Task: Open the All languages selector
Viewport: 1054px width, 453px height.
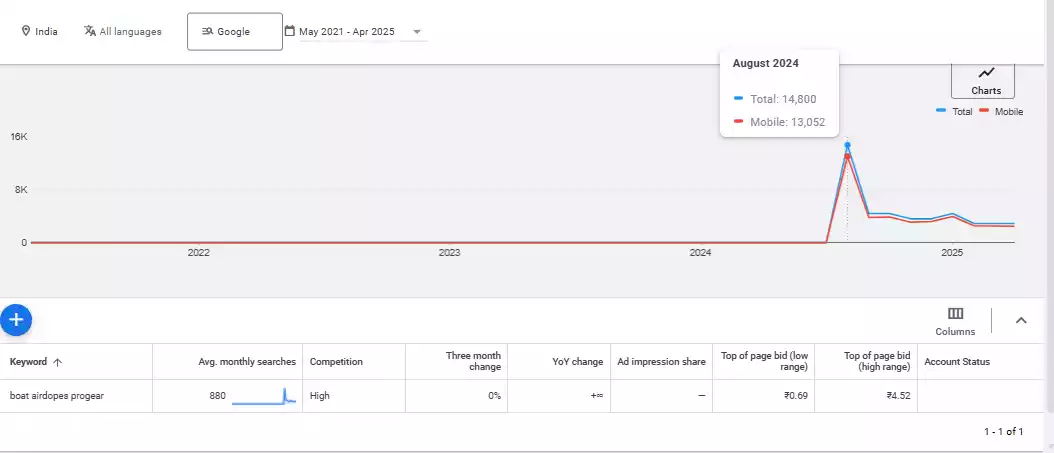Action: click(122, 31)
